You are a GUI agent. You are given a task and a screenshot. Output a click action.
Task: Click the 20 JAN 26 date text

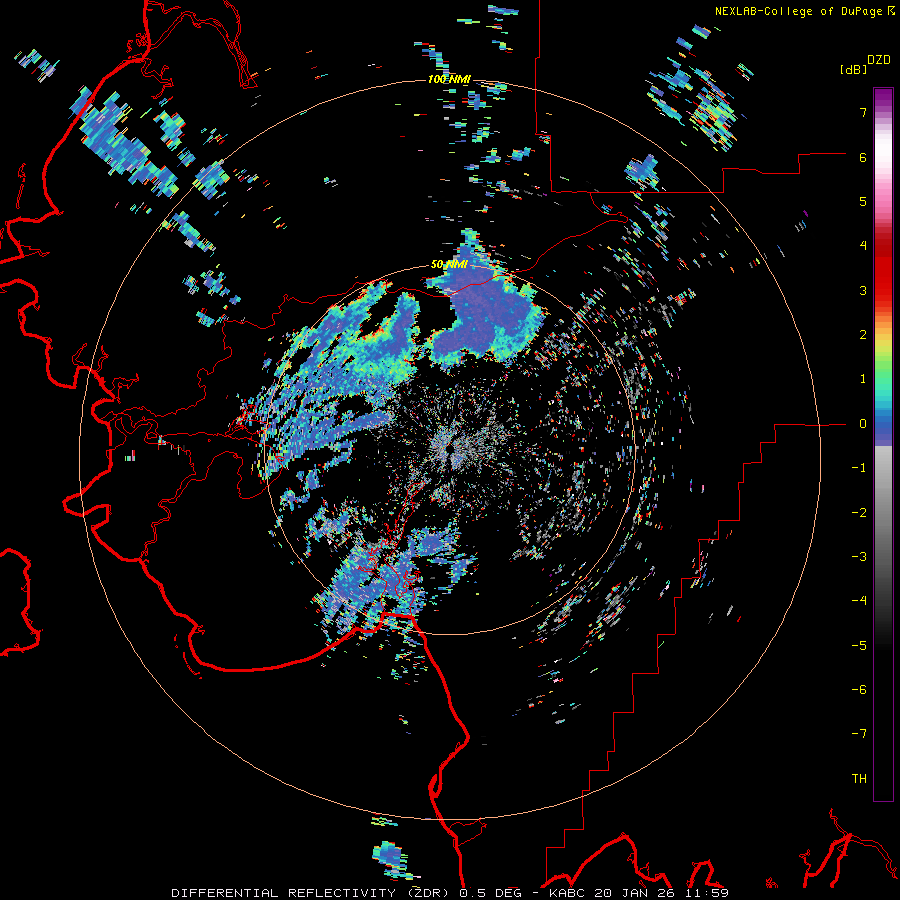pos(633,893)
